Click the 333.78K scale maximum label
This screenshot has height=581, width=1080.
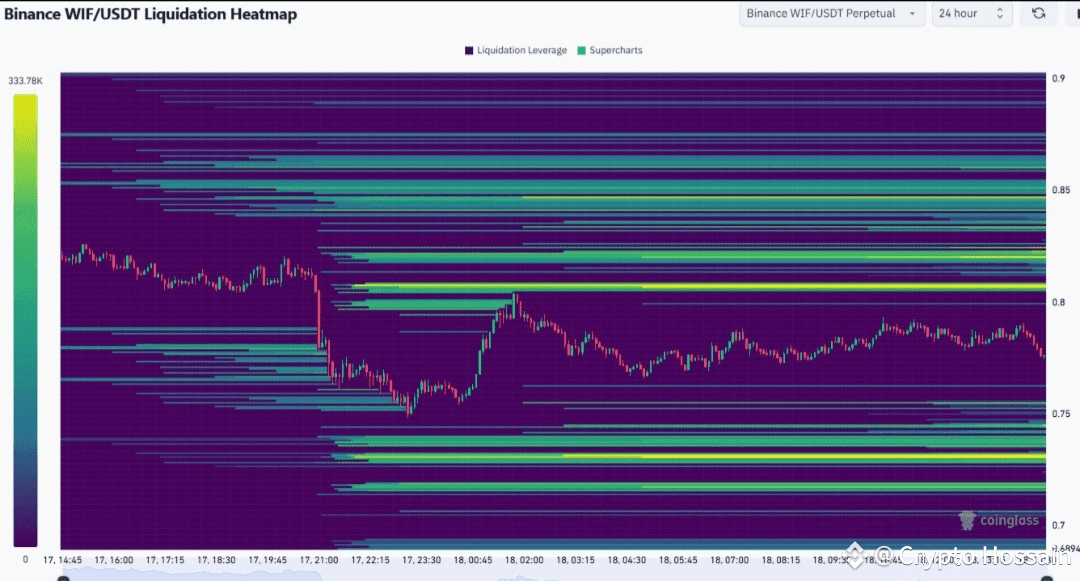pyautogui.click(x=25, y=81)
